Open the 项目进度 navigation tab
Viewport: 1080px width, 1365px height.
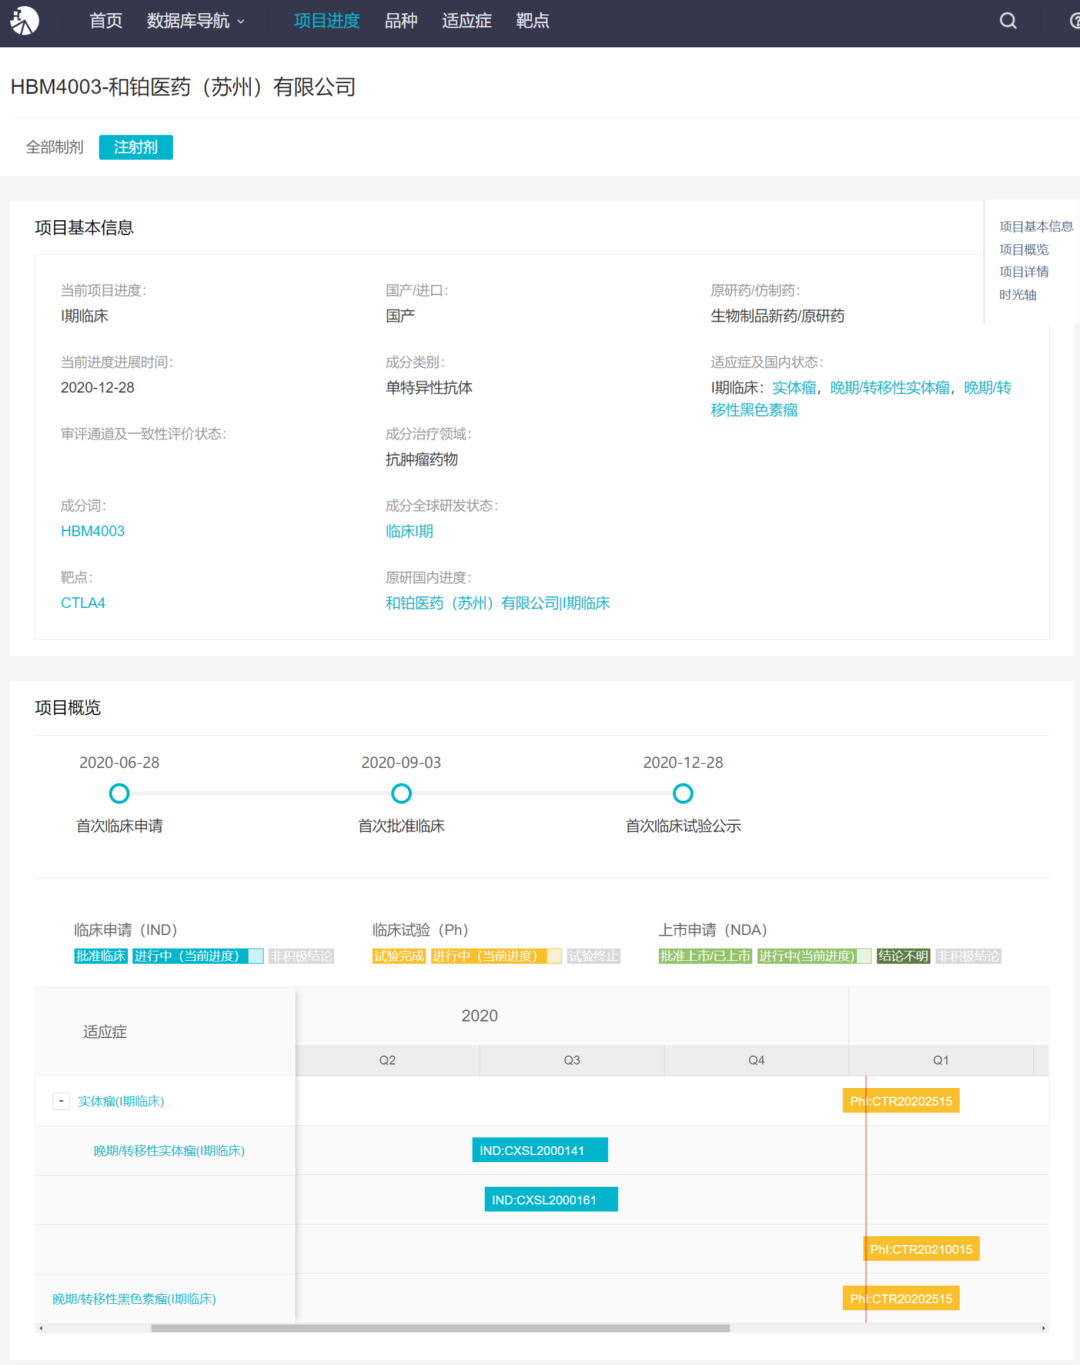[x=327, y=21]
